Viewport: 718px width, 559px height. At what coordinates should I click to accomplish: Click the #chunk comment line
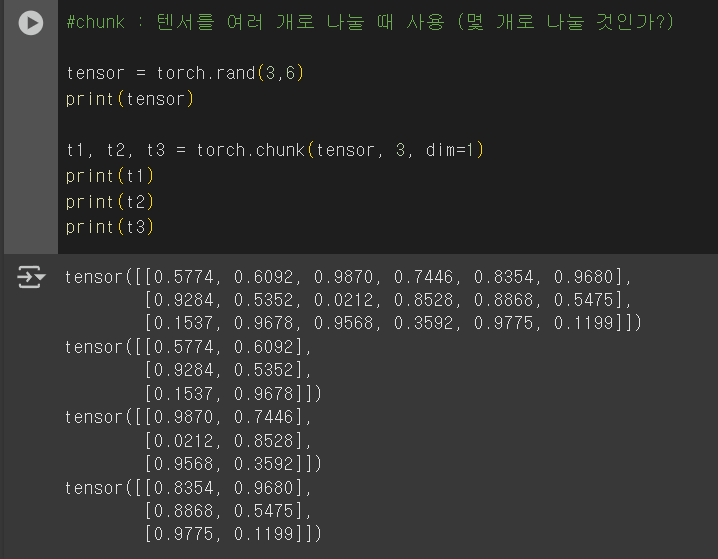[x=370, y=22]
